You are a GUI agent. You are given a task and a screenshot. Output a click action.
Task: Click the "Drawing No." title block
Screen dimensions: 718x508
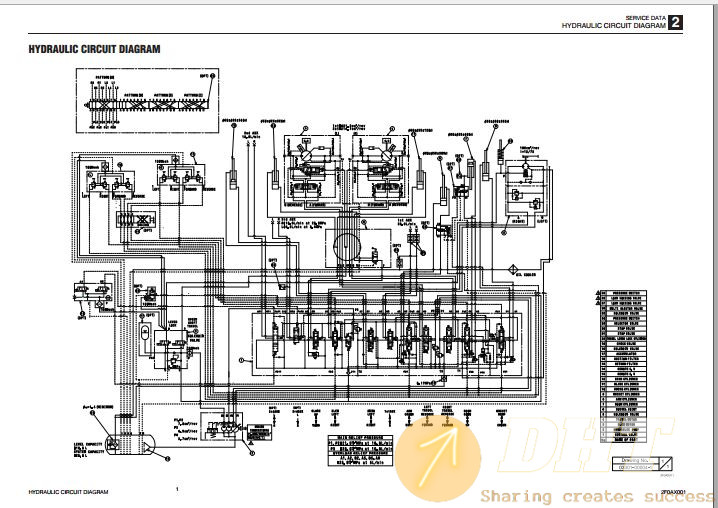click(642, 464)
